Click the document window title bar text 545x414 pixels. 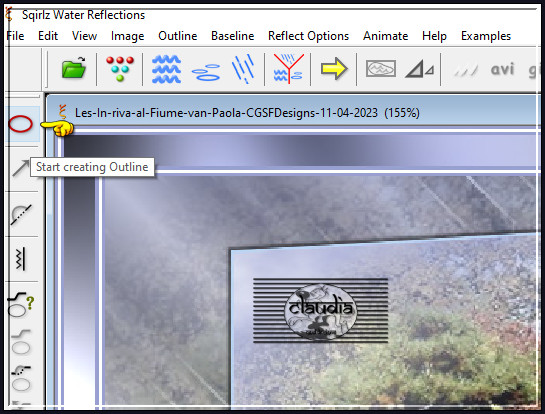pos(247,113)
